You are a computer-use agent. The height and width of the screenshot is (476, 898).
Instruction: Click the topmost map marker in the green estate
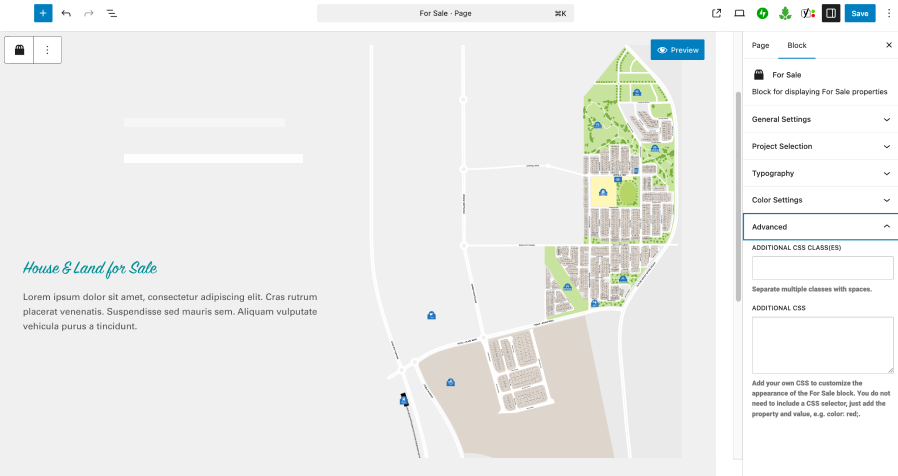(636, 92)
